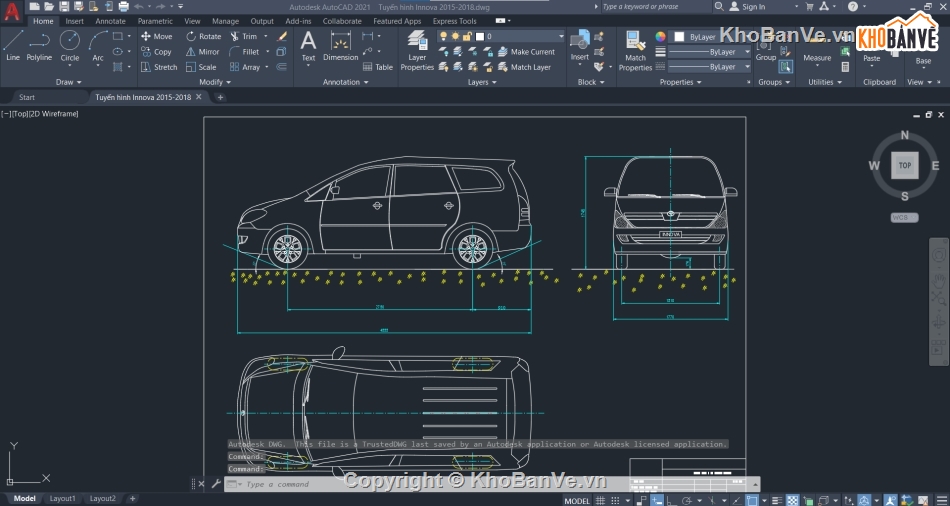Click the Group tool
The width and height of the screenshot is (950, 506).
click(765, 51)
